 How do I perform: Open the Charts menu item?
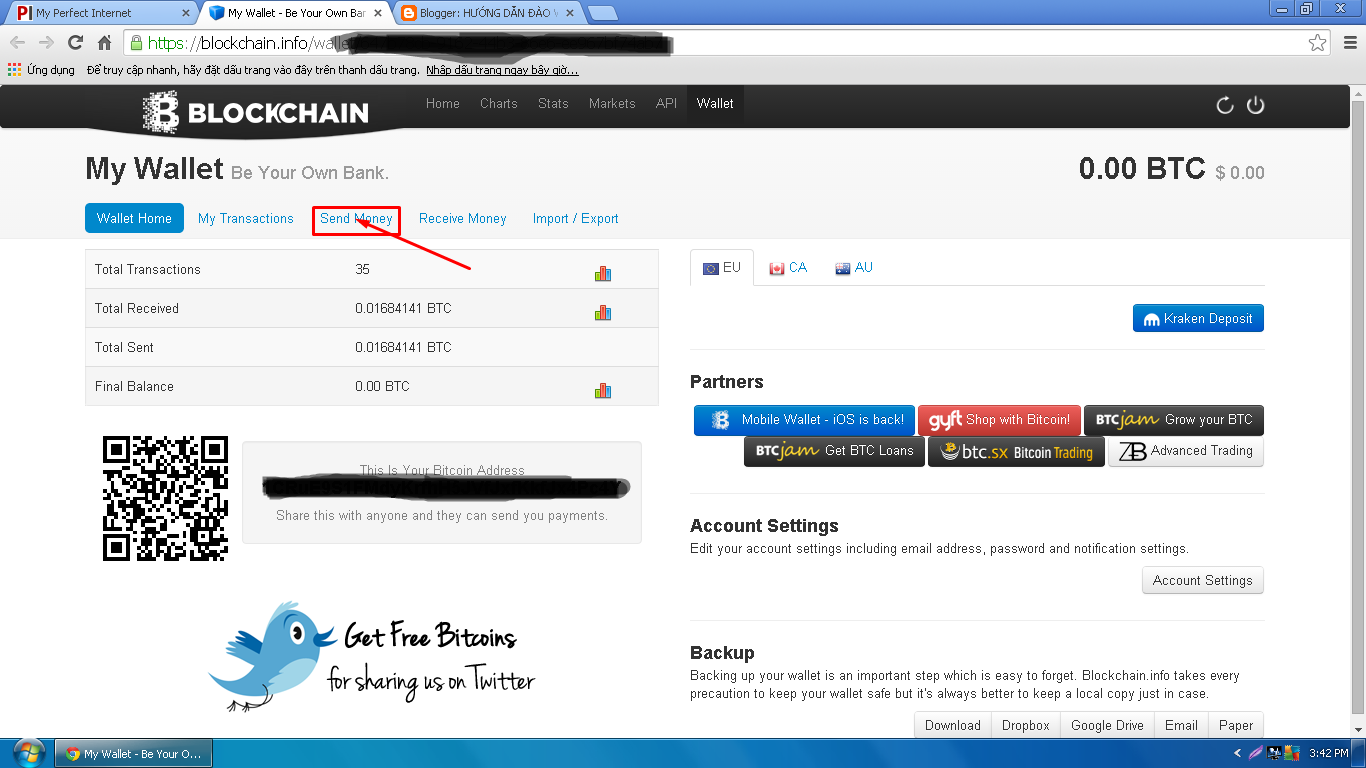coord(499,103)
